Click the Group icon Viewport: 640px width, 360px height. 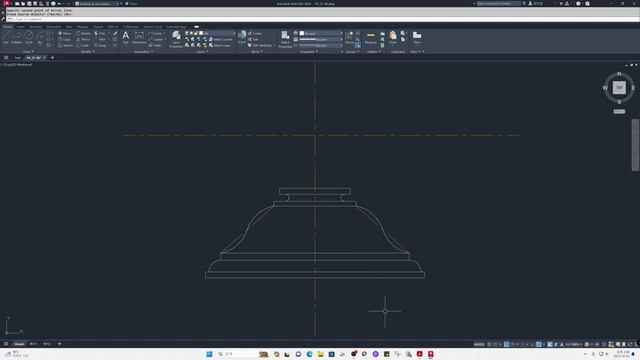click(349, 37)
